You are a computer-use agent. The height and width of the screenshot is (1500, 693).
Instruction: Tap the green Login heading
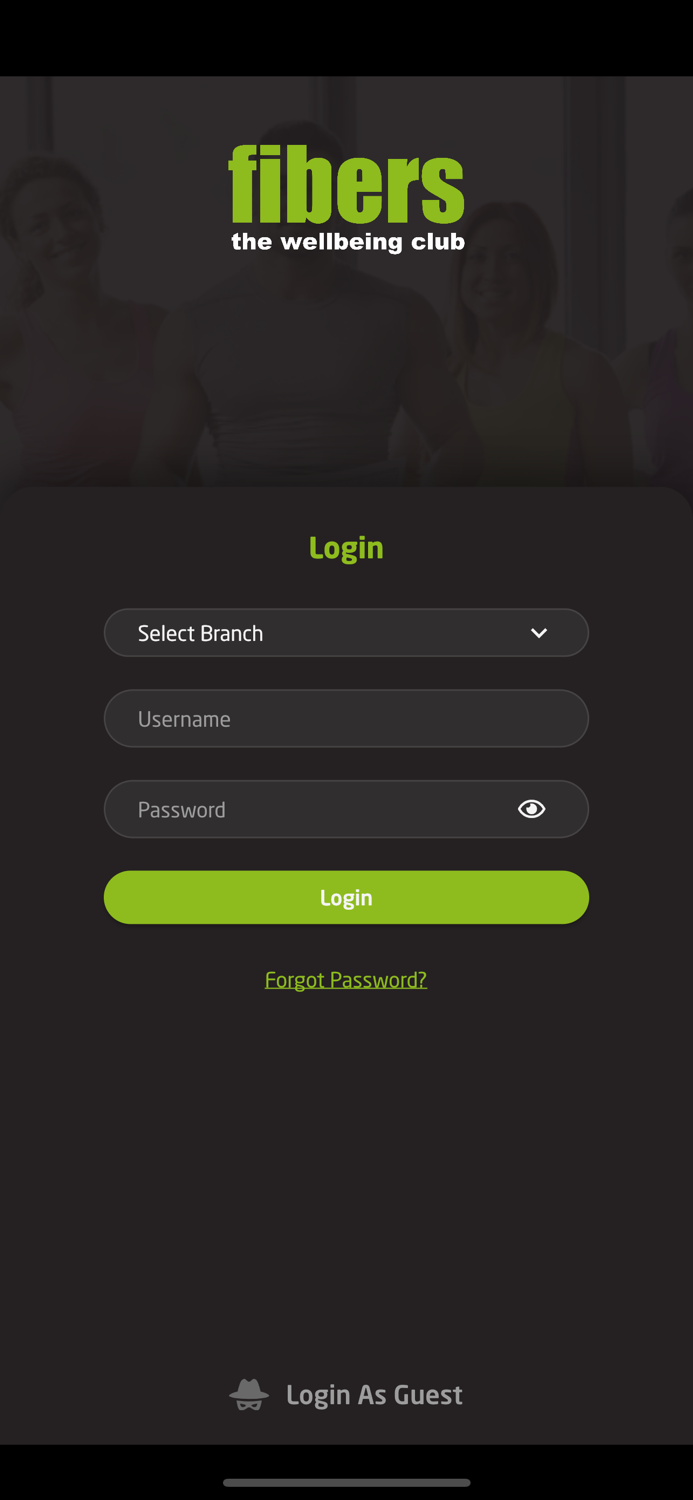[346, 547]
